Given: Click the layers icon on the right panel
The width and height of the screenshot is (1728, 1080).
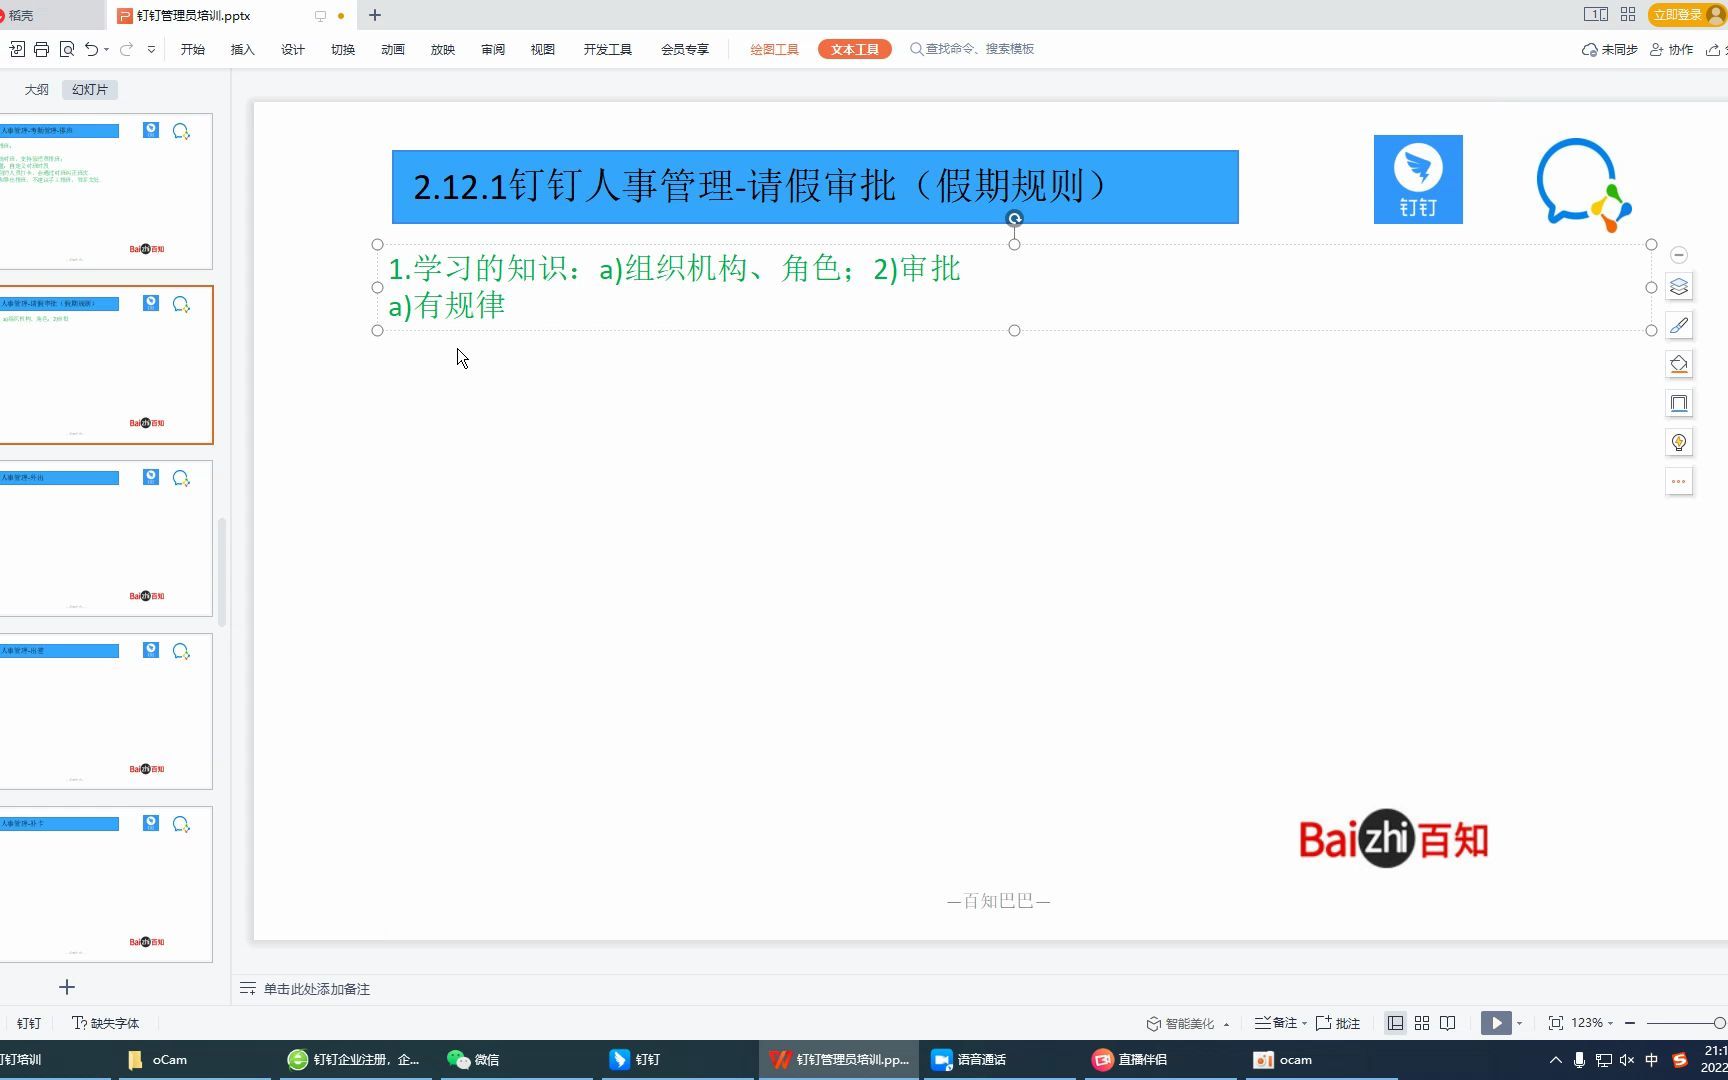Looking at the screenshot, I should (1679, 287).
